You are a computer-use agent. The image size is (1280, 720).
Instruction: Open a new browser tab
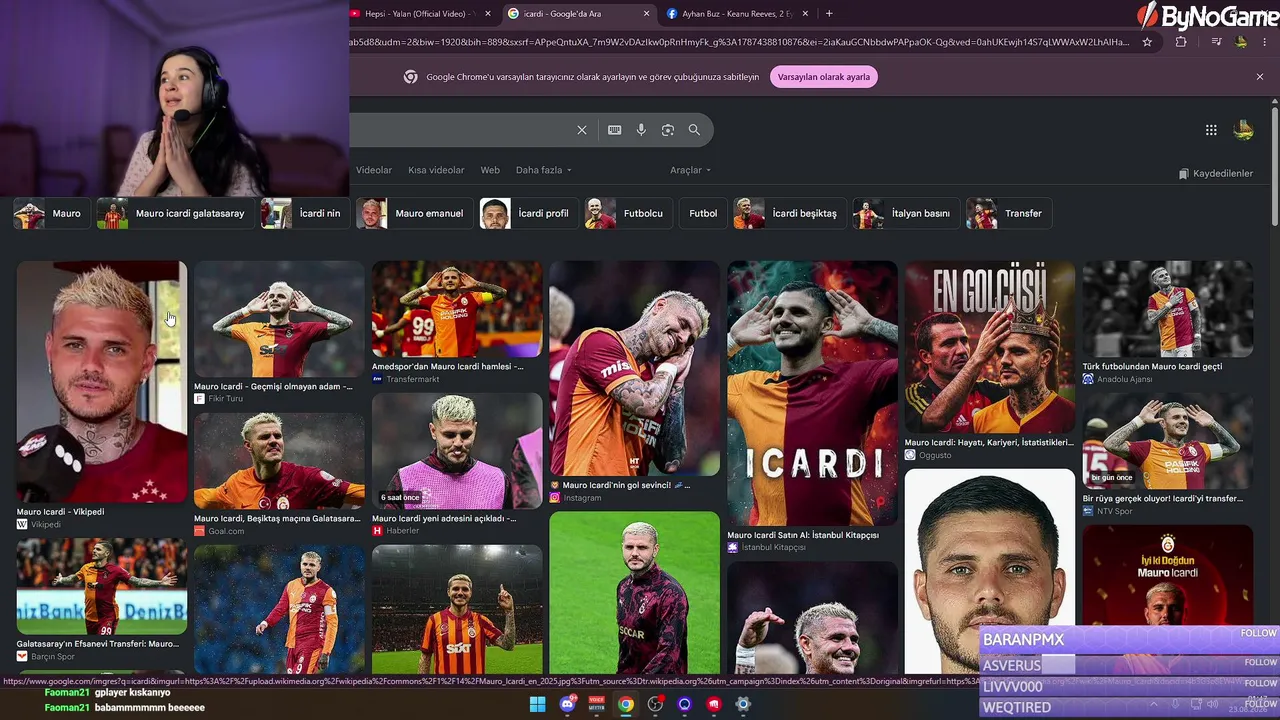click(829, 14)
